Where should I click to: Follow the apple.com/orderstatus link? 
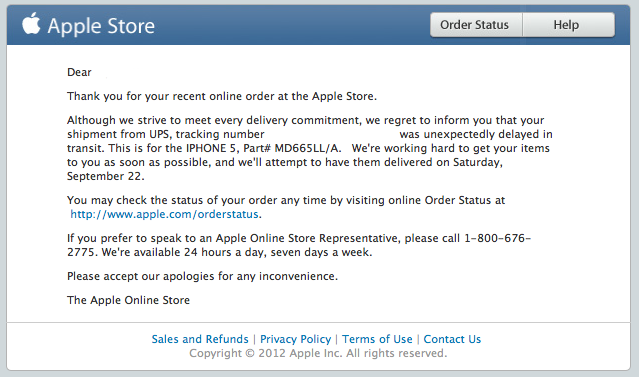point(164,214)
